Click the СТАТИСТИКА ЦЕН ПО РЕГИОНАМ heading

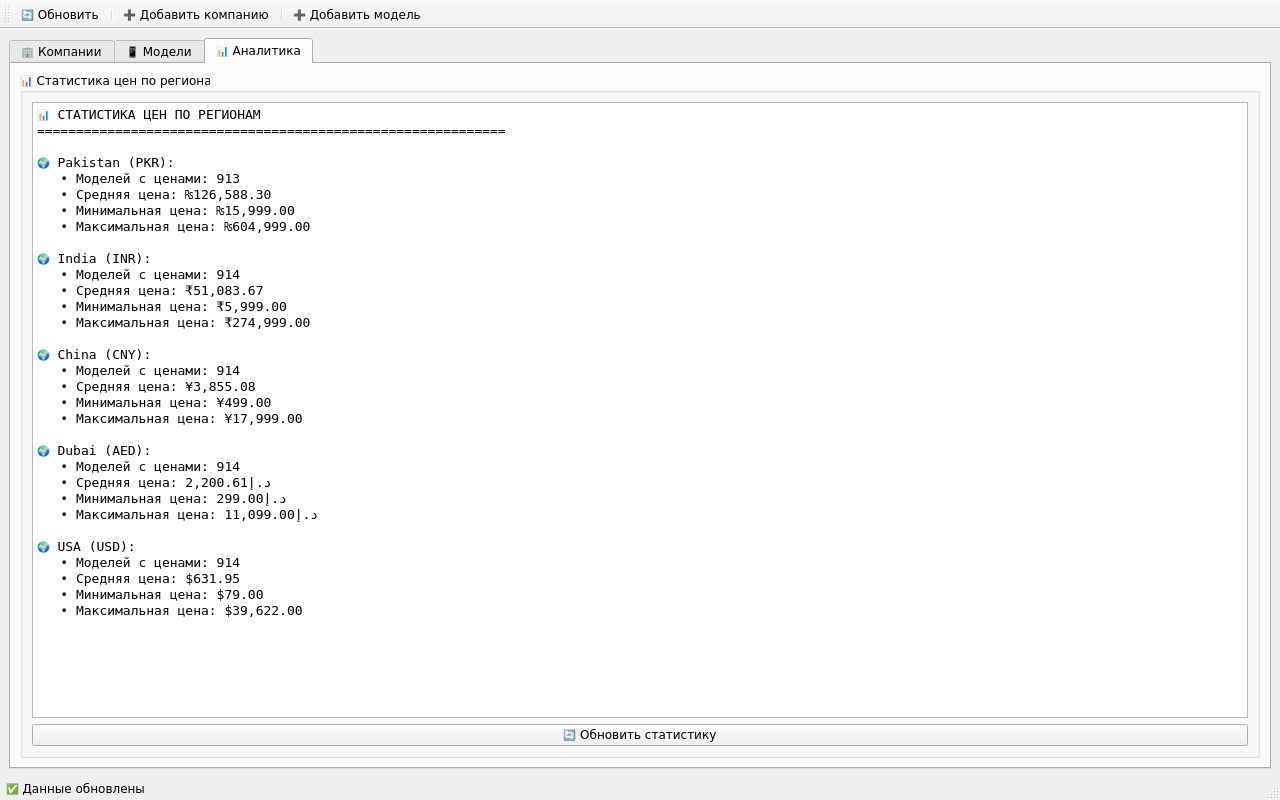click(x=159, y=115)
